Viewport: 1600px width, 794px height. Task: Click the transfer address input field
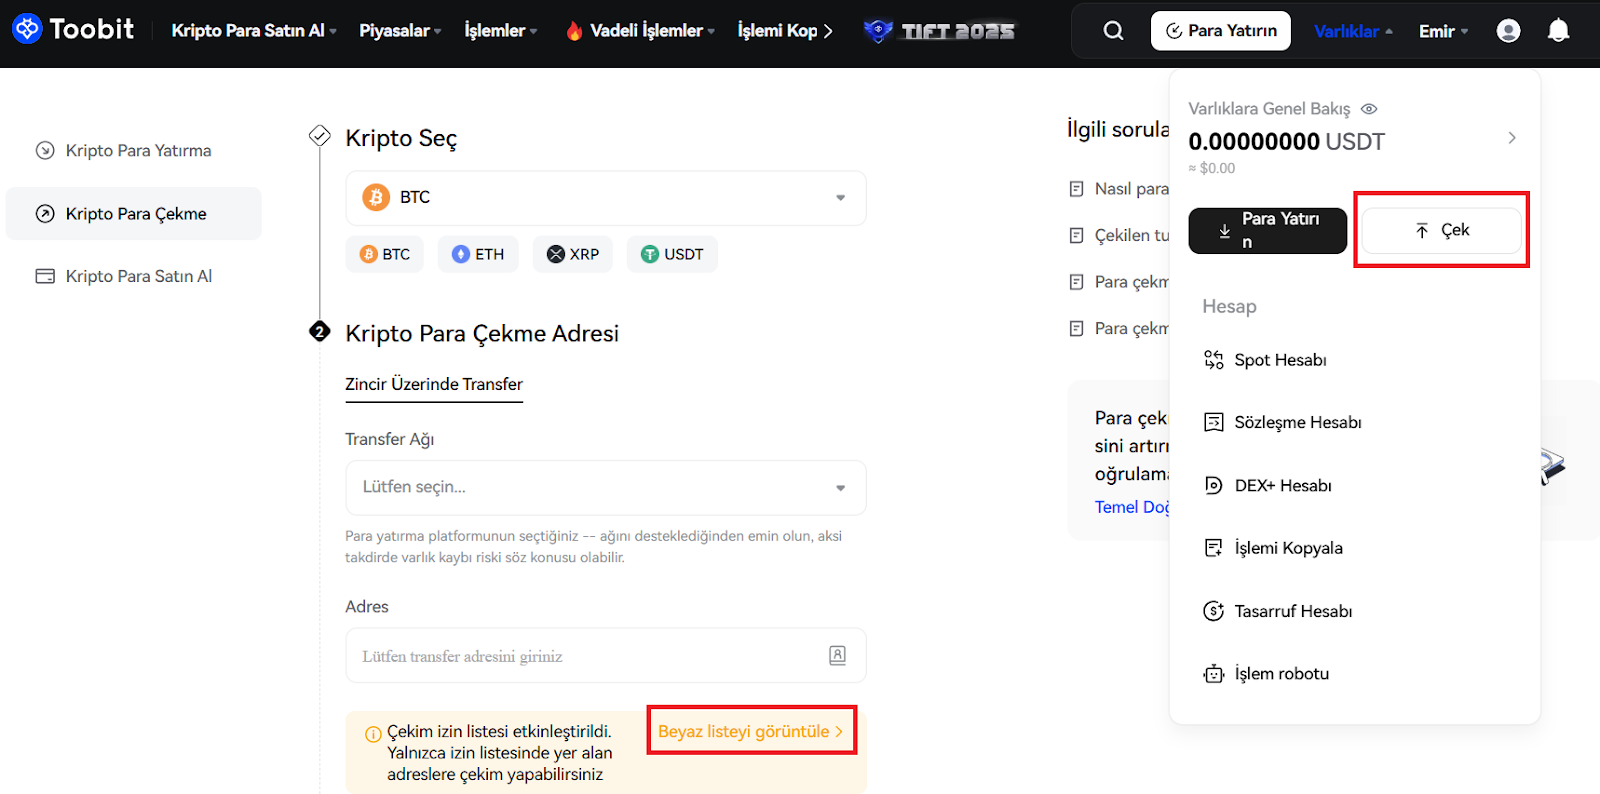click(x=606, y=656)
